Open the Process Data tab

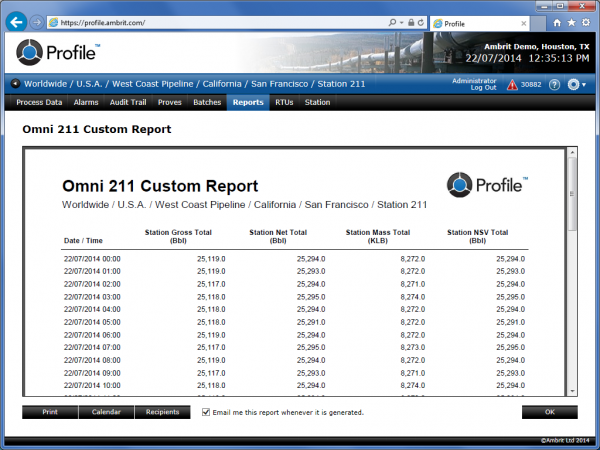[39, 102]
